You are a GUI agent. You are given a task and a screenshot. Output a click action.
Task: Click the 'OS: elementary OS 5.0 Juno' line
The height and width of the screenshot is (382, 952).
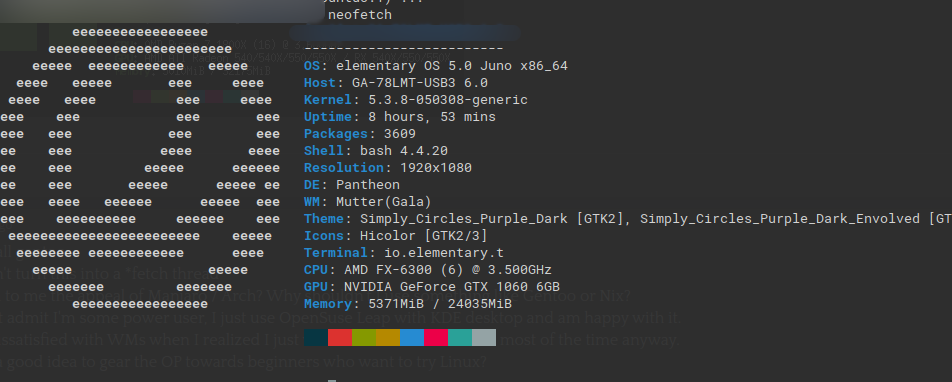[x=436, y=66]
